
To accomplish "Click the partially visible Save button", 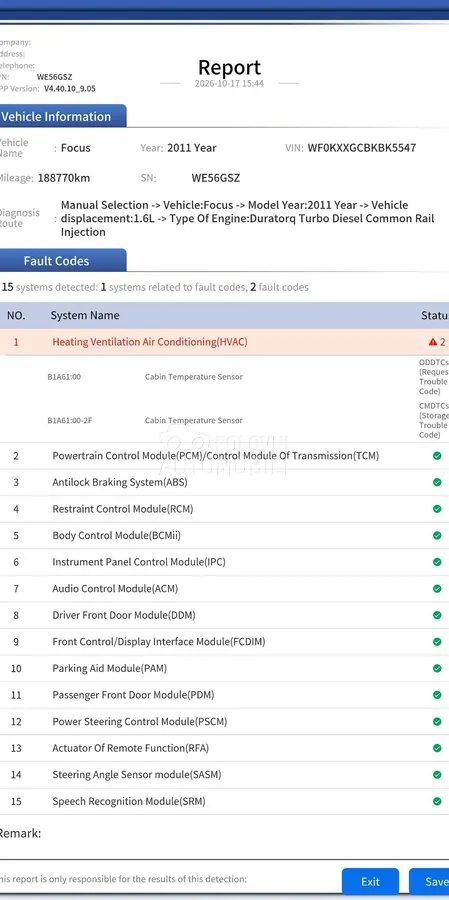I will pos(429,881).
